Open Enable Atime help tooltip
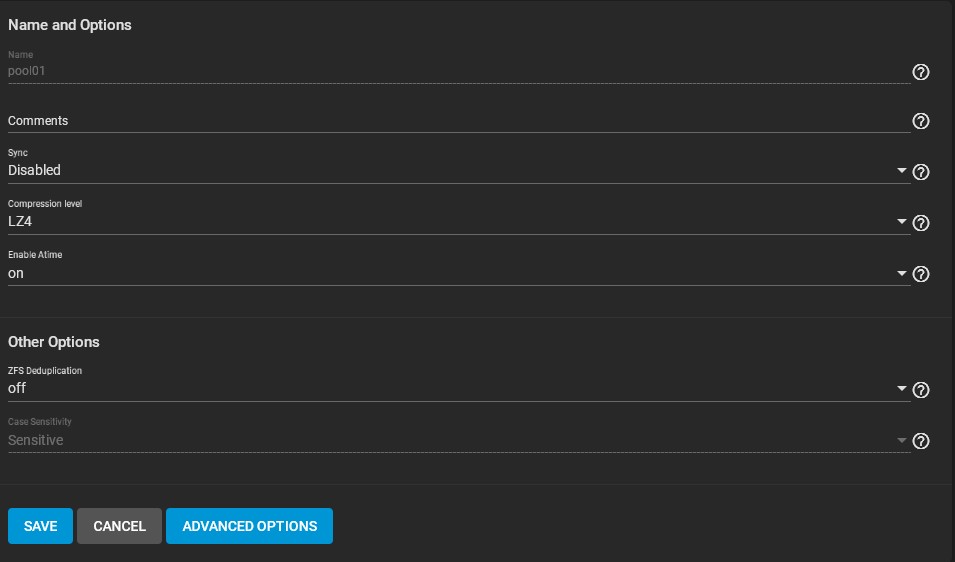The width and height of the screenshot is (955, 562). click(920, 274)
